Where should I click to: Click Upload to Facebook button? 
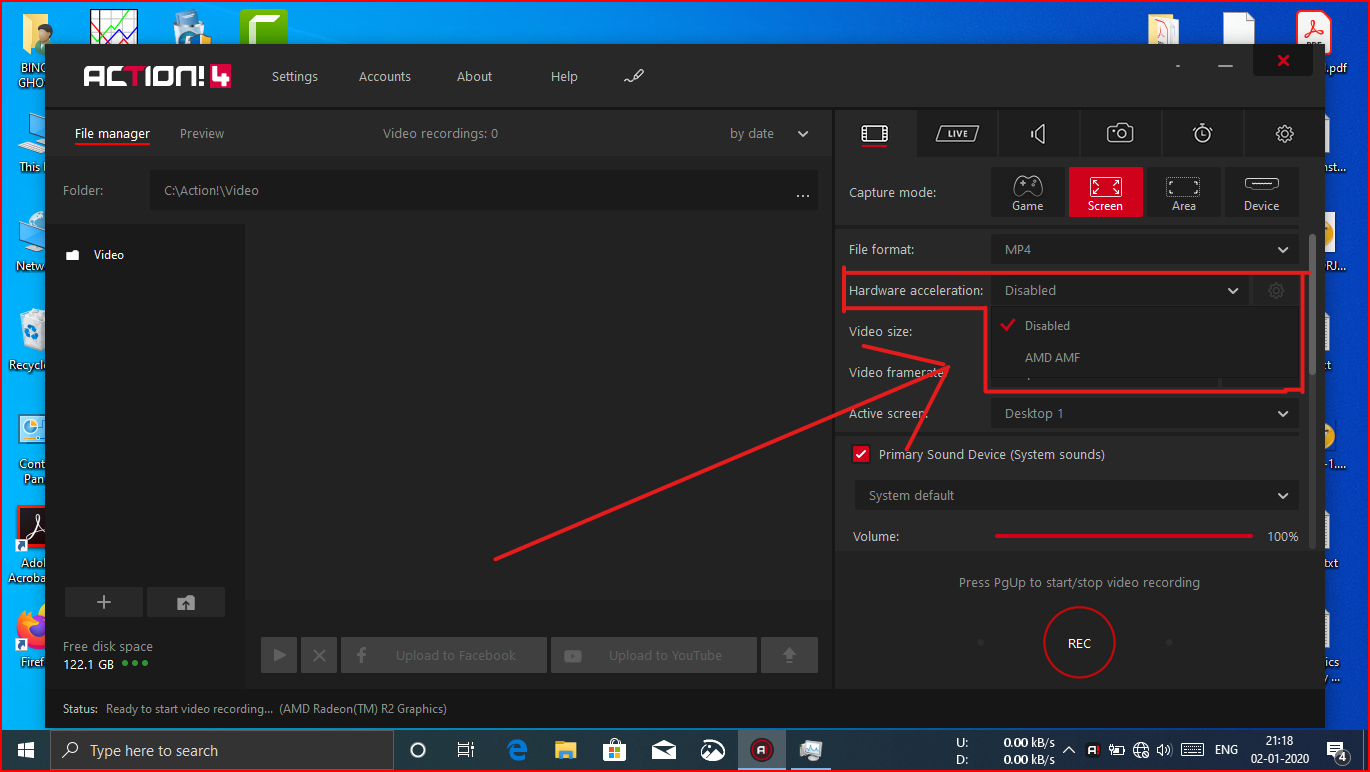(x=444, y=655)
